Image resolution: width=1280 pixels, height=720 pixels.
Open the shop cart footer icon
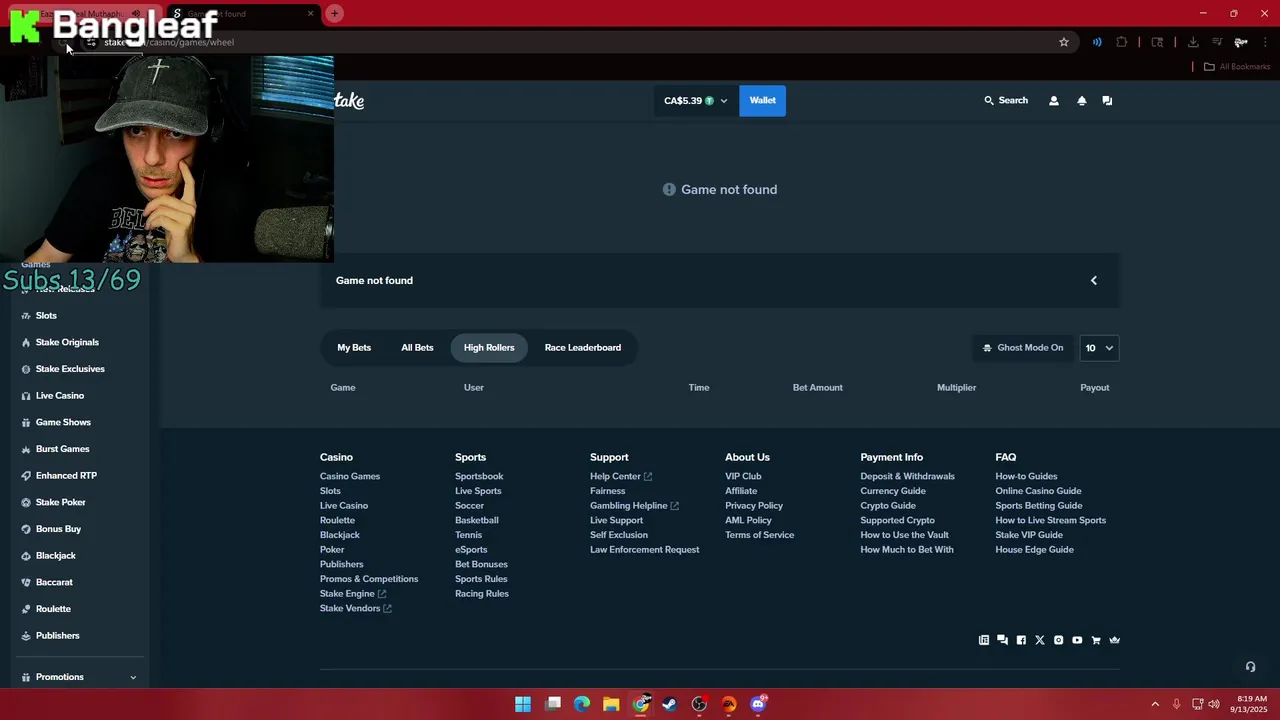point(1096,640)
